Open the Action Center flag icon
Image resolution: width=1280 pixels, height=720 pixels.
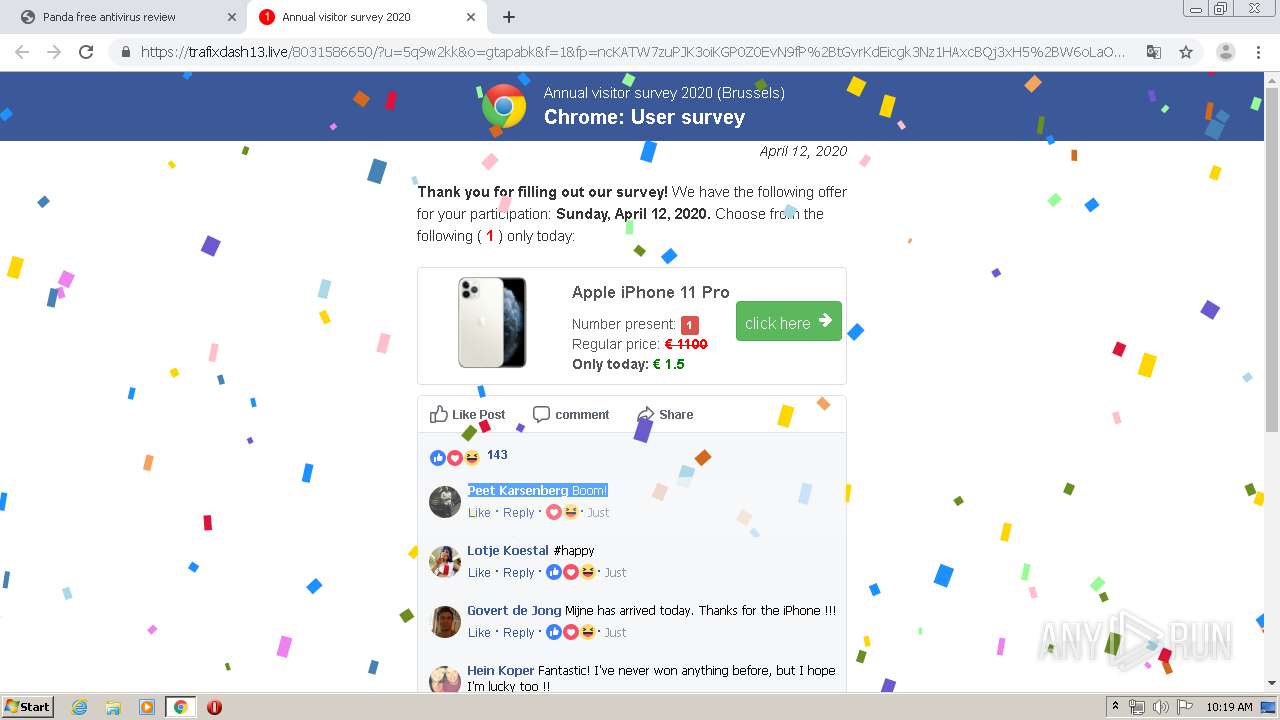1185,707
